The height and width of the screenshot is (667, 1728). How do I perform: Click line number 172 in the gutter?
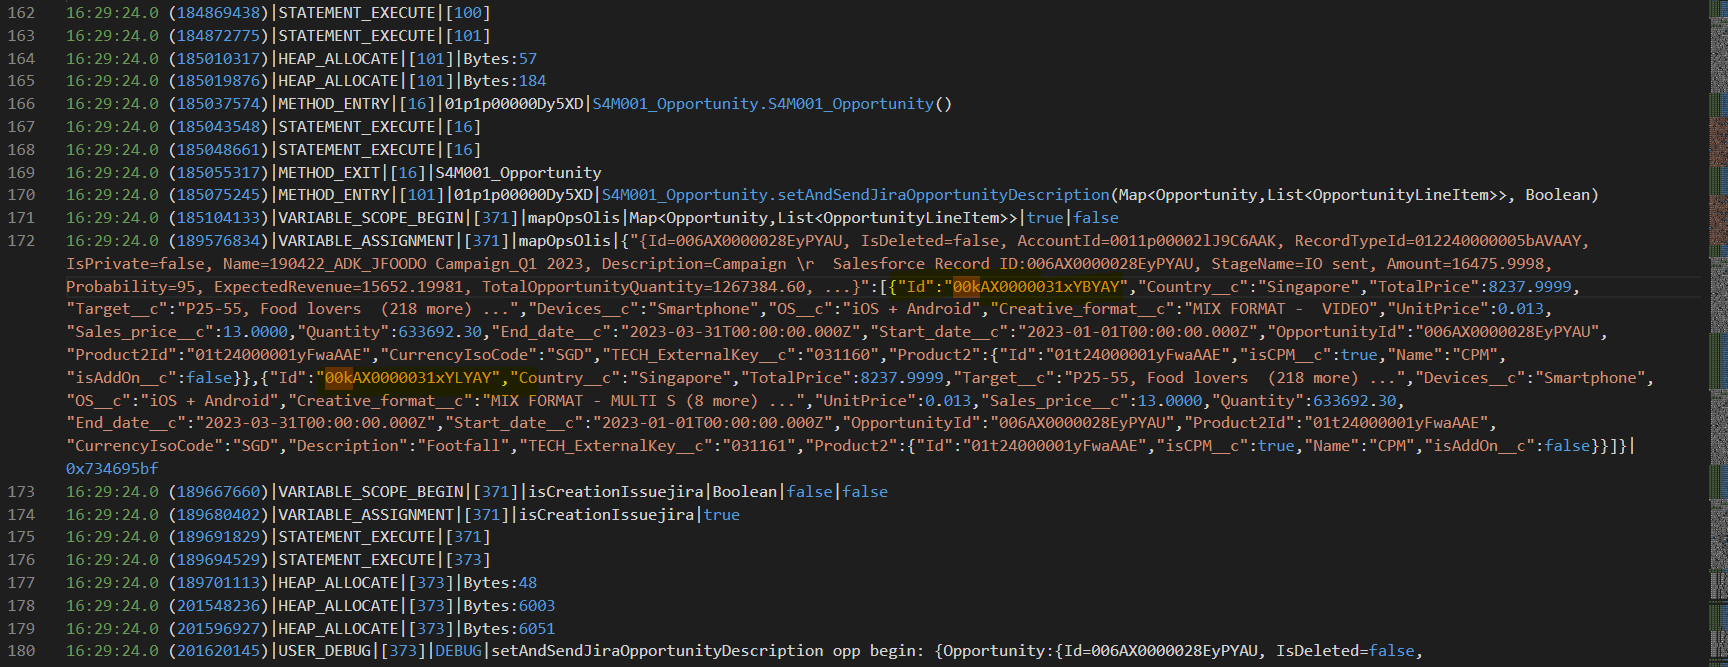click(x=21, y=241)
